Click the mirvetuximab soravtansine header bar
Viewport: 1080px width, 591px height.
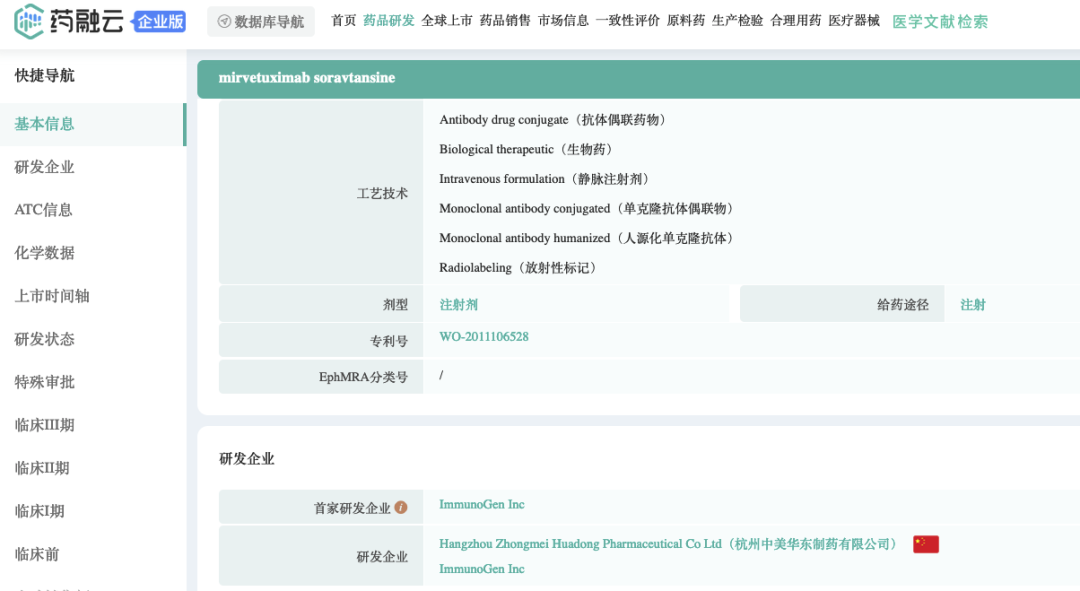tap(638, 78)
